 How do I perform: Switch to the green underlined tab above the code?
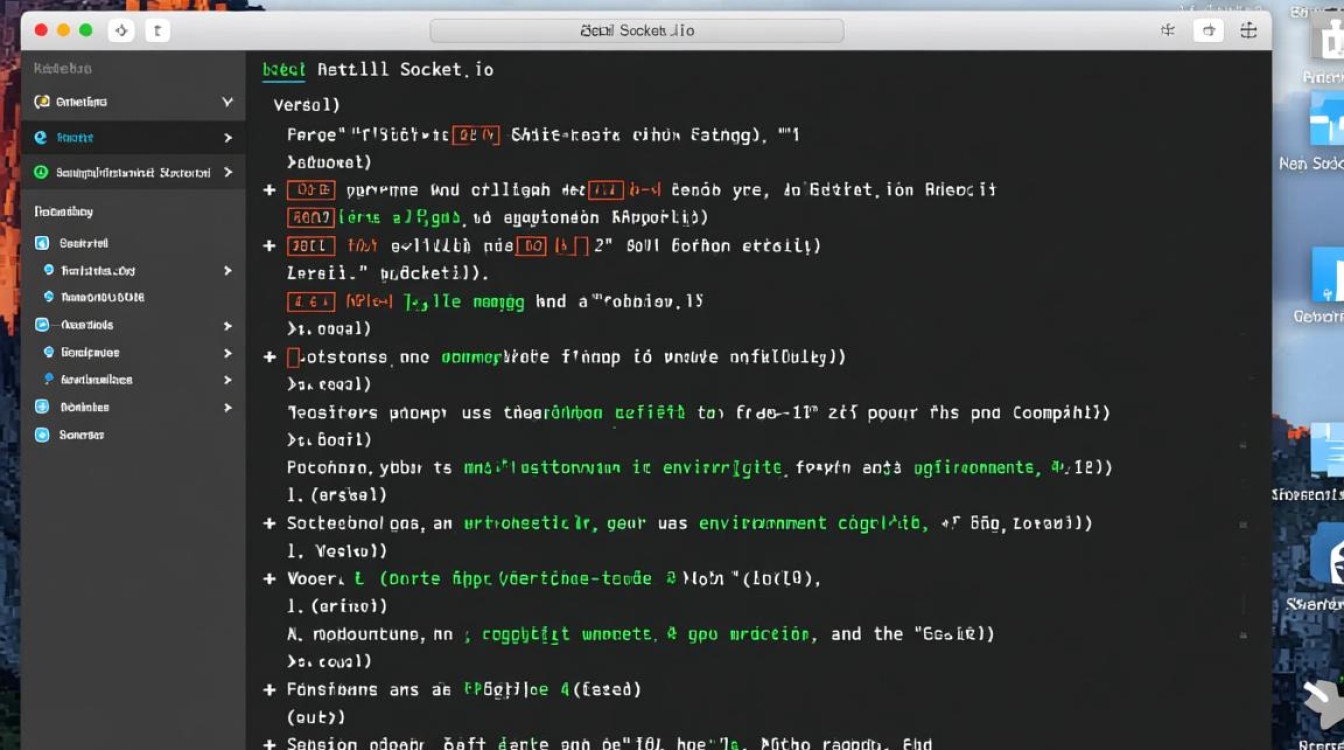click(284, 70)
